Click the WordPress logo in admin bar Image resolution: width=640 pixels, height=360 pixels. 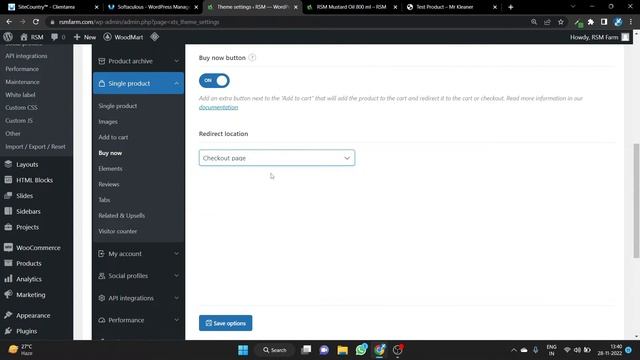click(x=8, y=37)
